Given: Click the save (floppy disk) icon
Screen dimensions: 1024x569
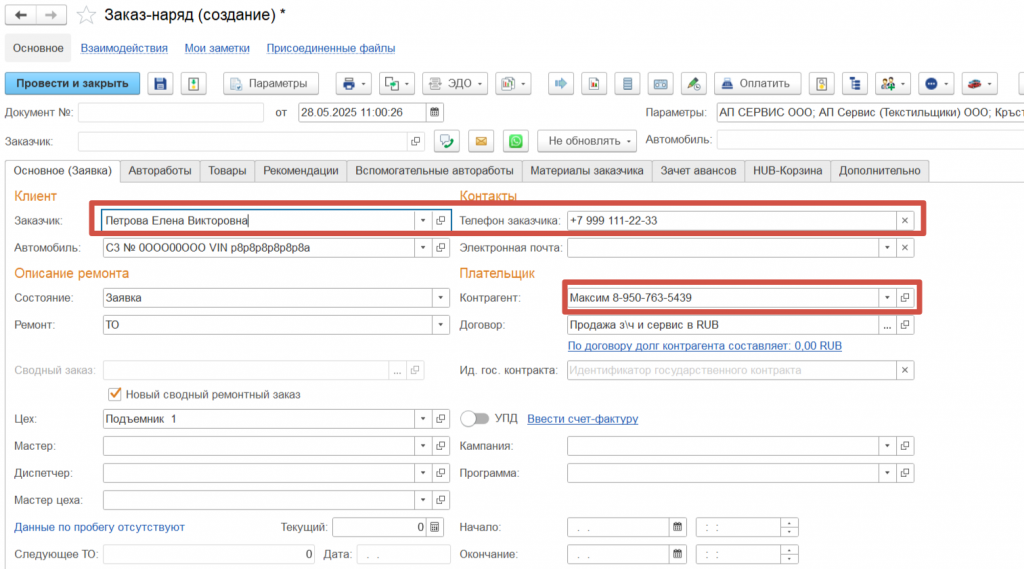Looking at the screenshot, I should 160,83.
